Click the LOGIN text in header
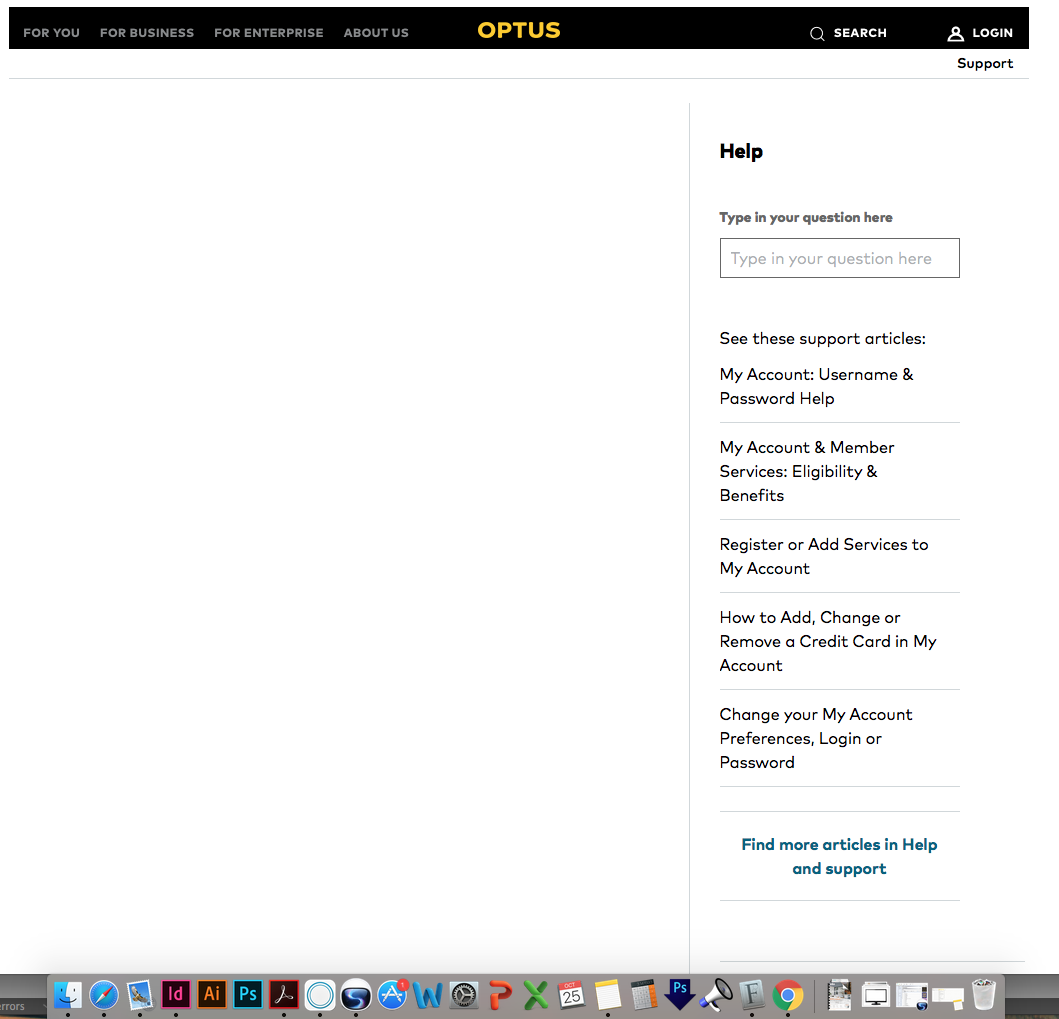Screen dimensions: 1059x1019 (x=992, y=32)
